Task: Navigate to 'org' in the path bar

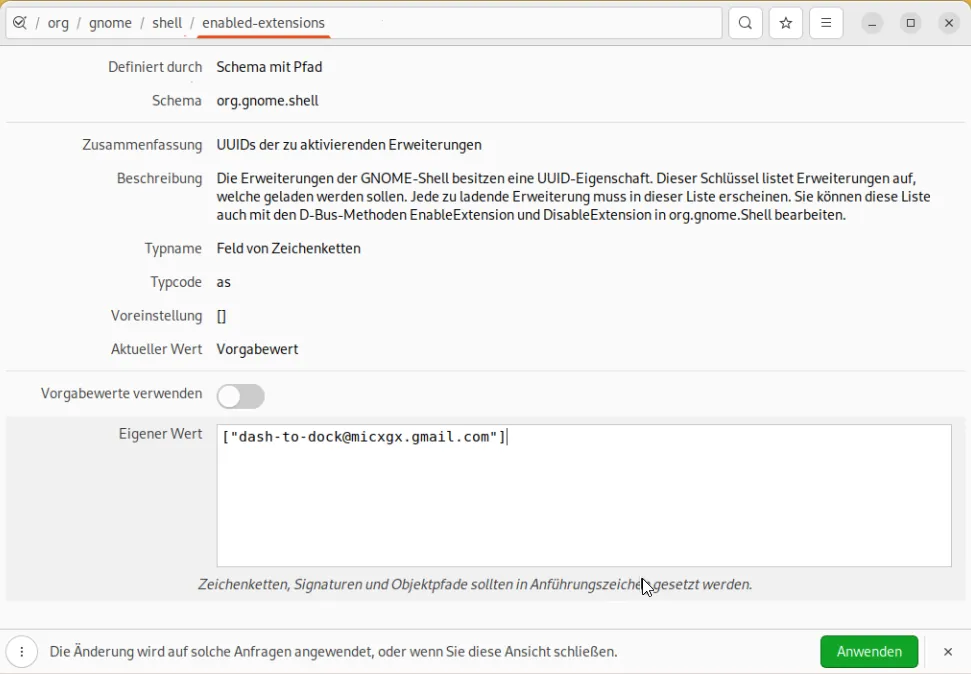Action: pyautogui.click(x=59, y=23)
